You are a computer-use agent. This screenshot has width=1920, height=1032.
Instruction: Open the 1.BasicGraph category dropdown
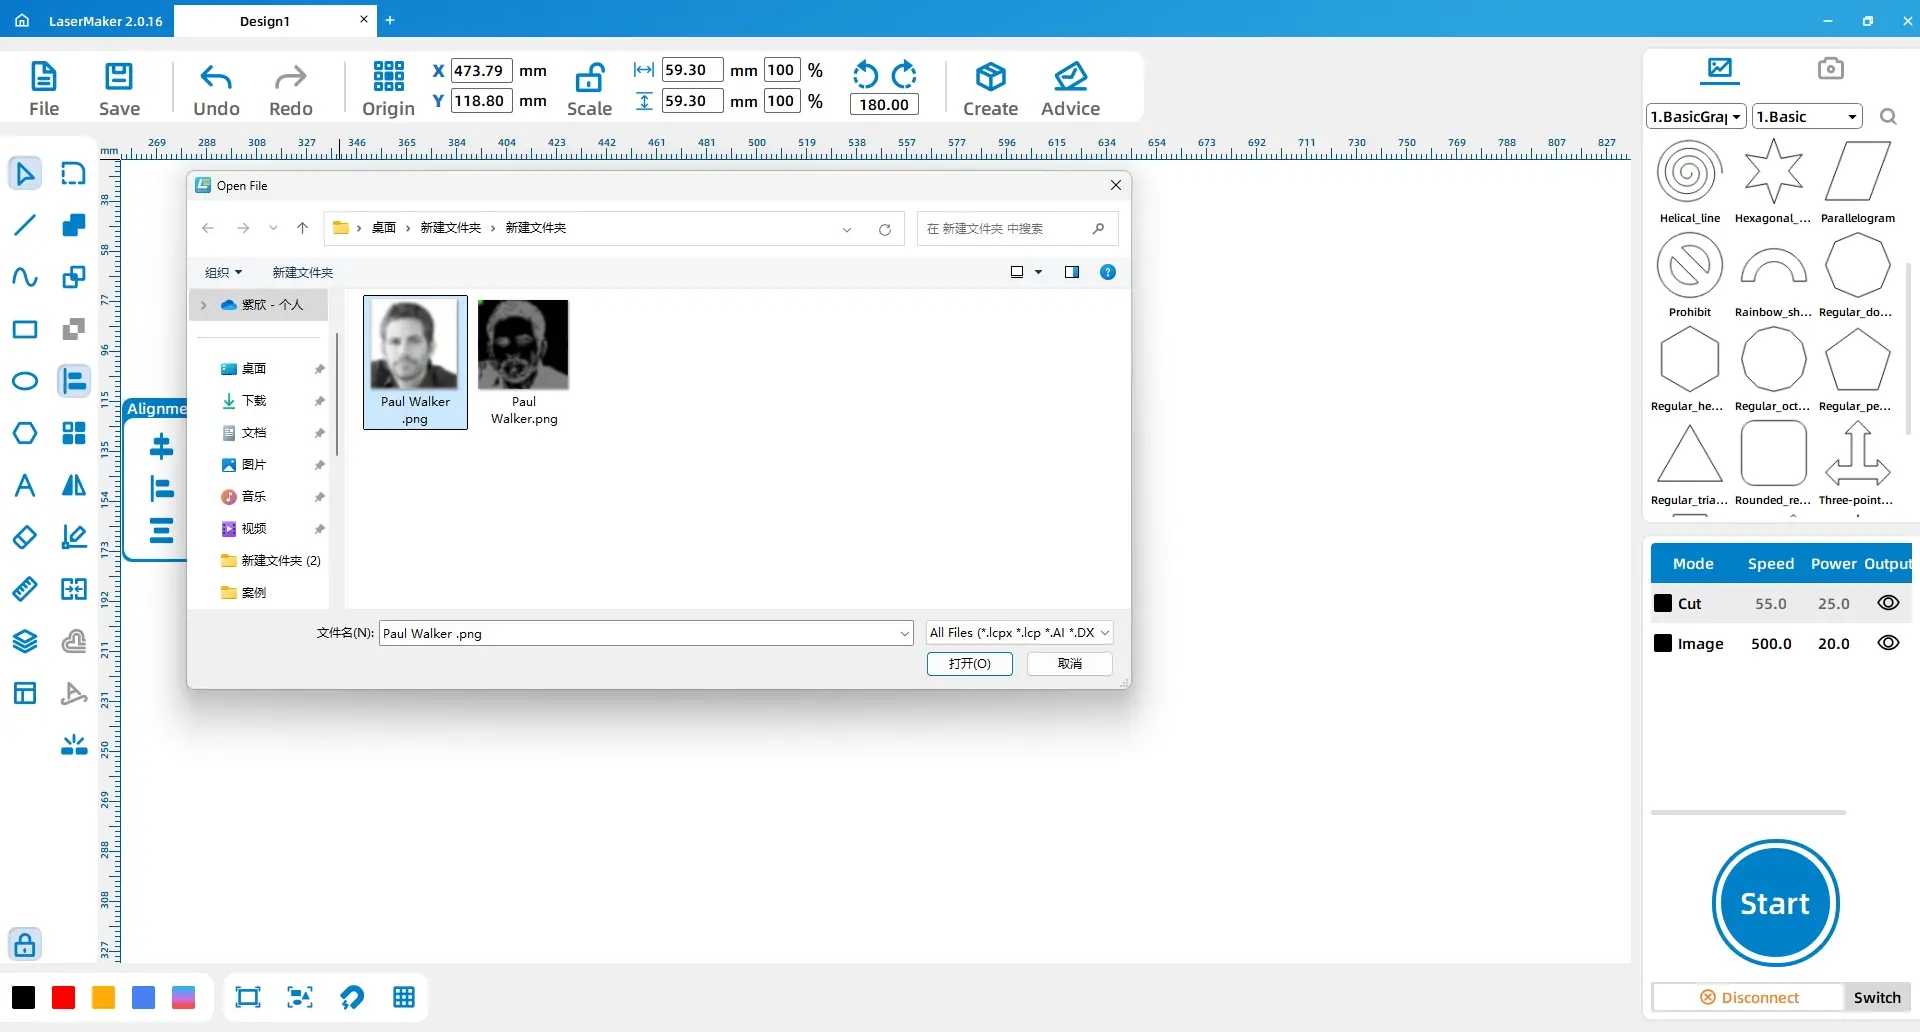pos(1696,117)
